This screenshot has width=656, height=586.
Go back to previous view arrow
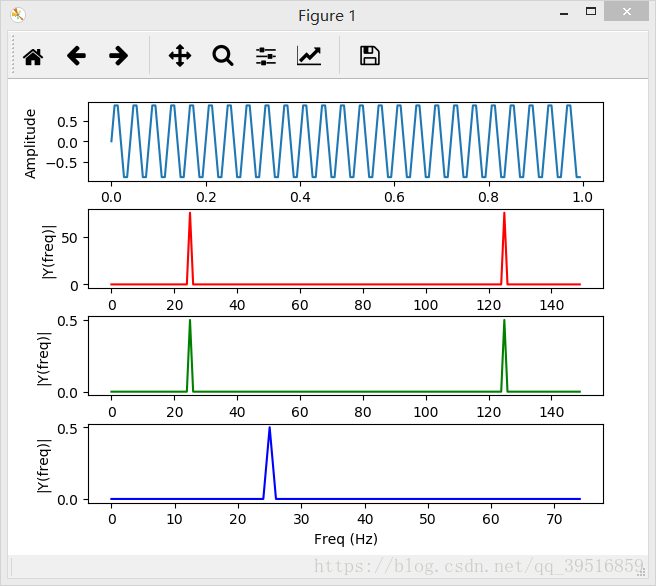click(x=76, y=56)
